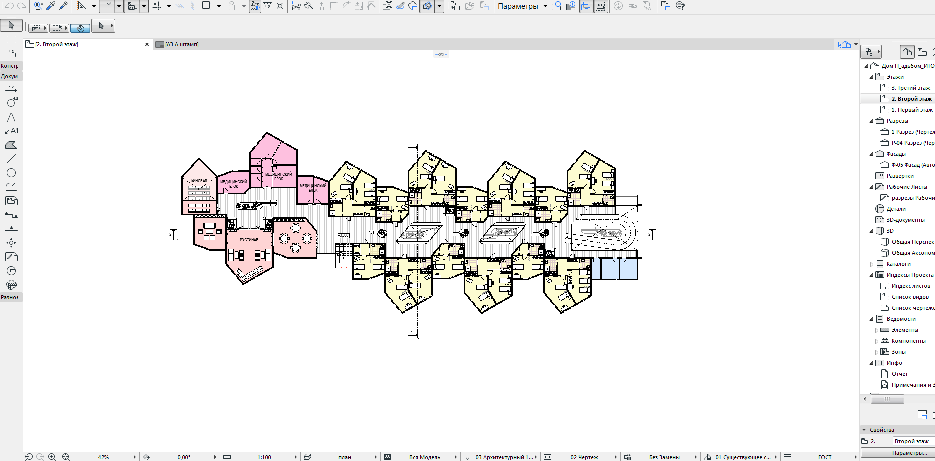Open the Разное toolbox section
This screenshot has height=461, width=935.
click(x=9, y=297)
